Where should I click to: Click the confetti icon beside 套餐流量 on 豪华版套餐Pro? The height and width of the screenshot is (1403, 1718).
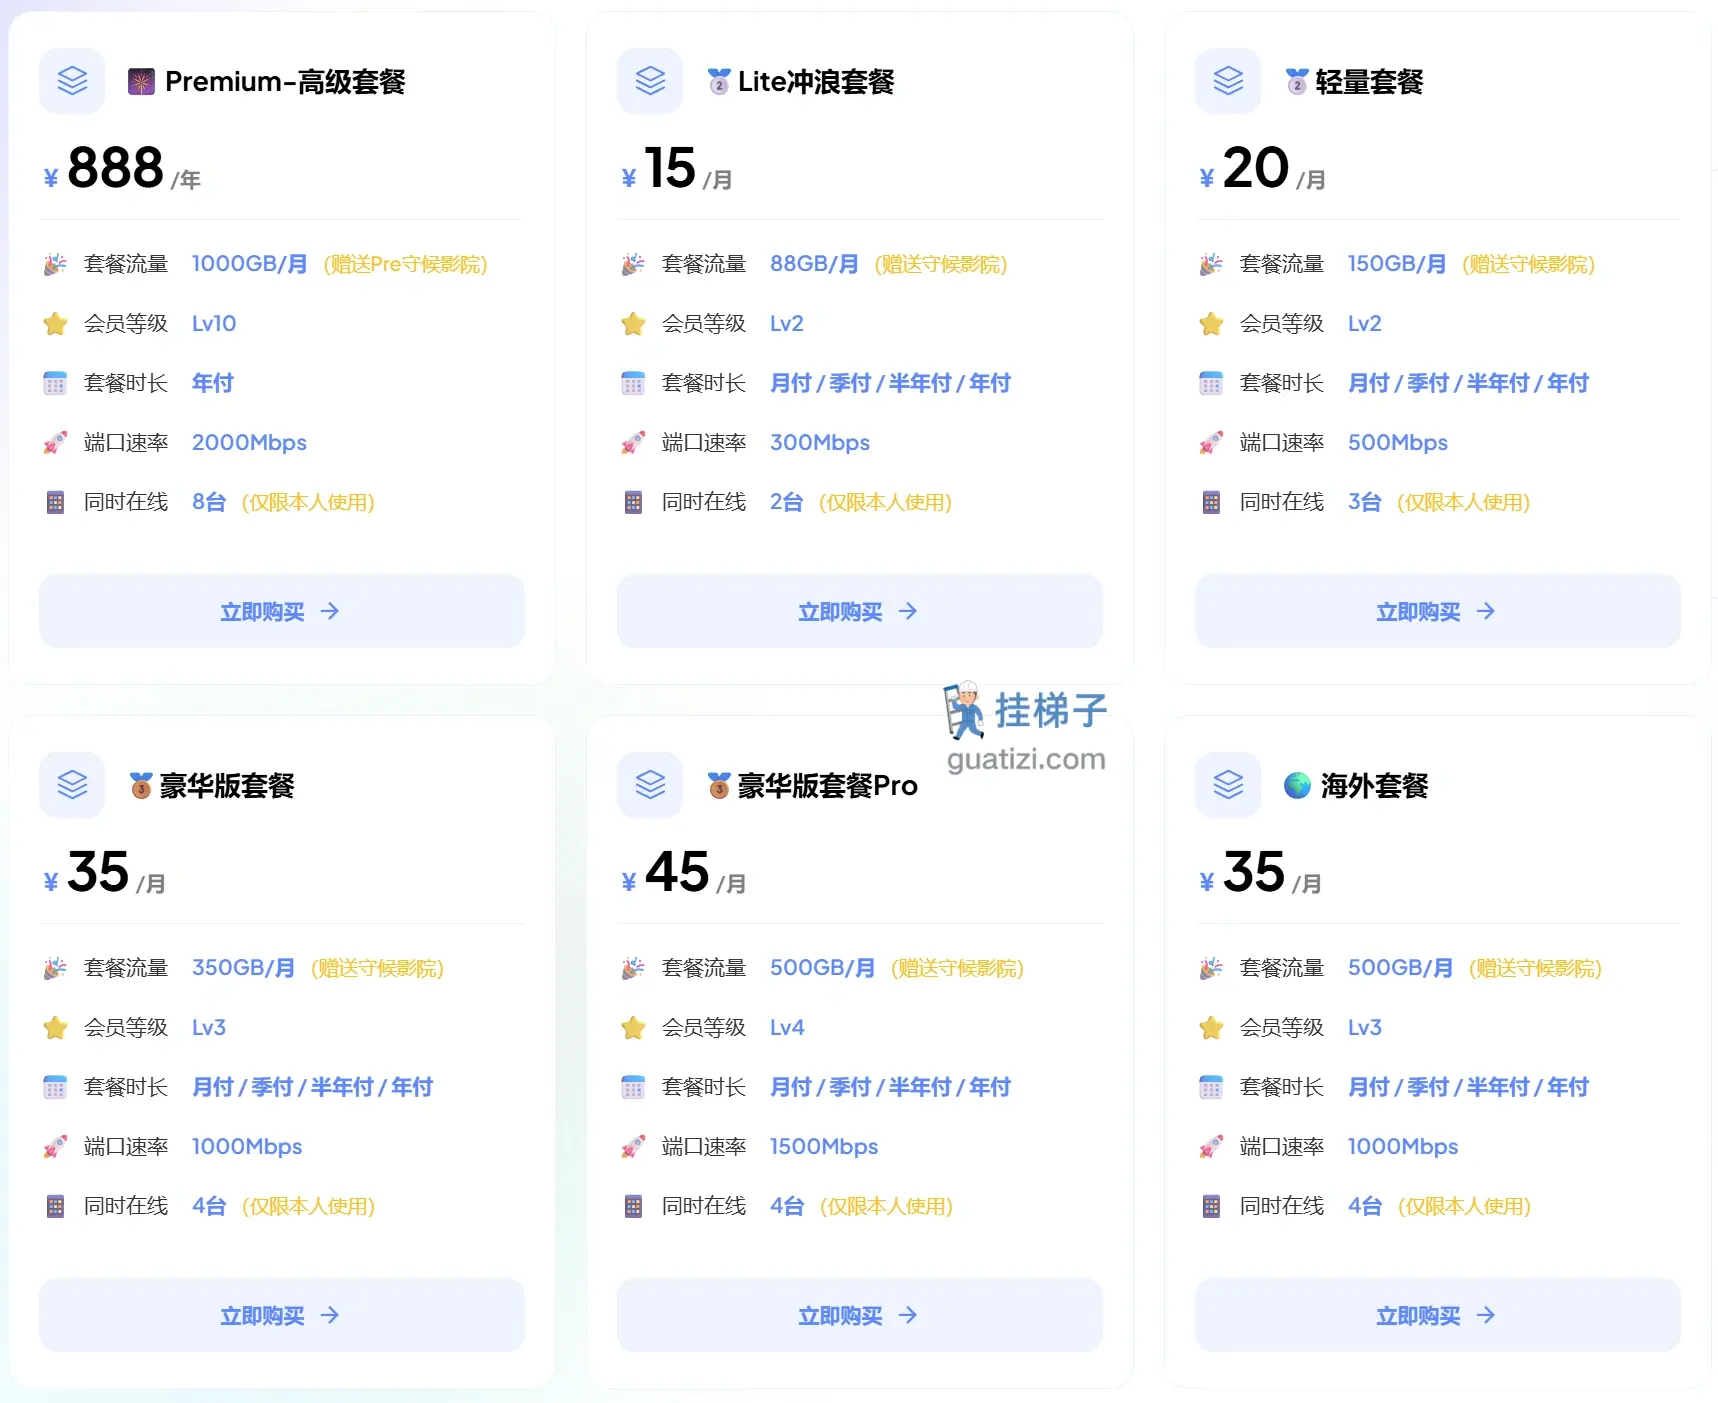point(633,967)
